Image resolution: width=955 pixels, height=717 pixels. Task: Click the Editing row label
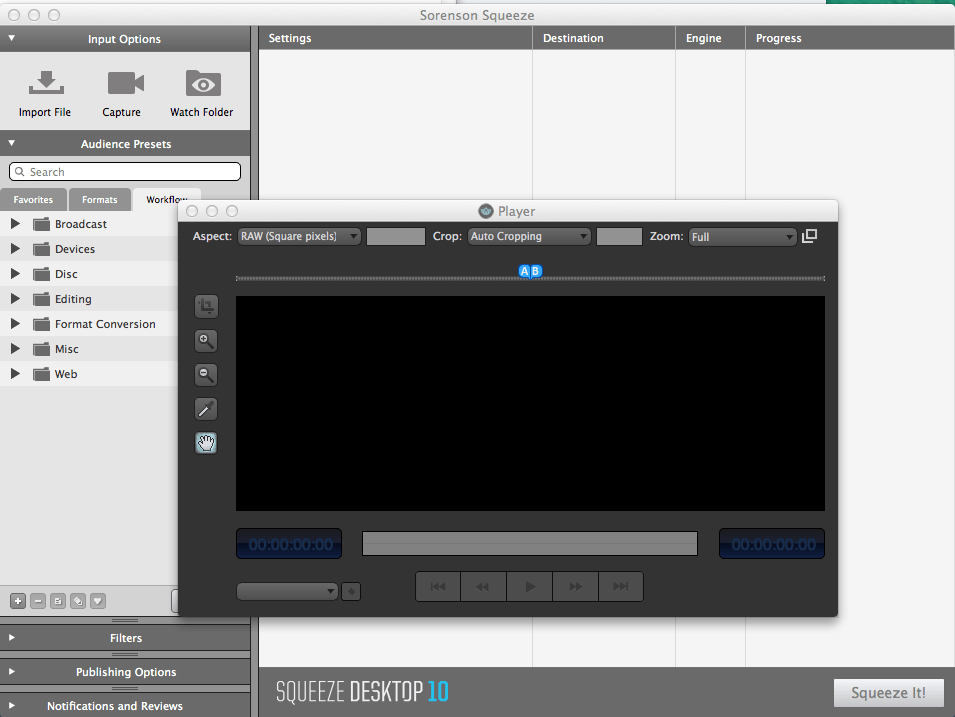(x=73, y=299)
